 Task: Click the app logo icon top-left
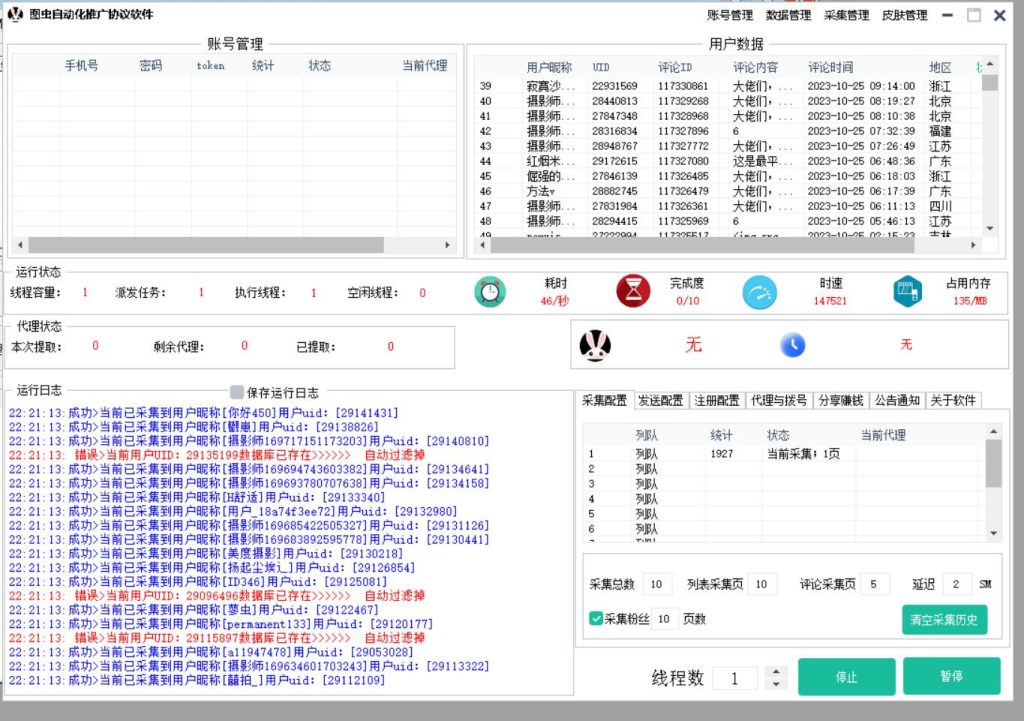coord(13,15)
